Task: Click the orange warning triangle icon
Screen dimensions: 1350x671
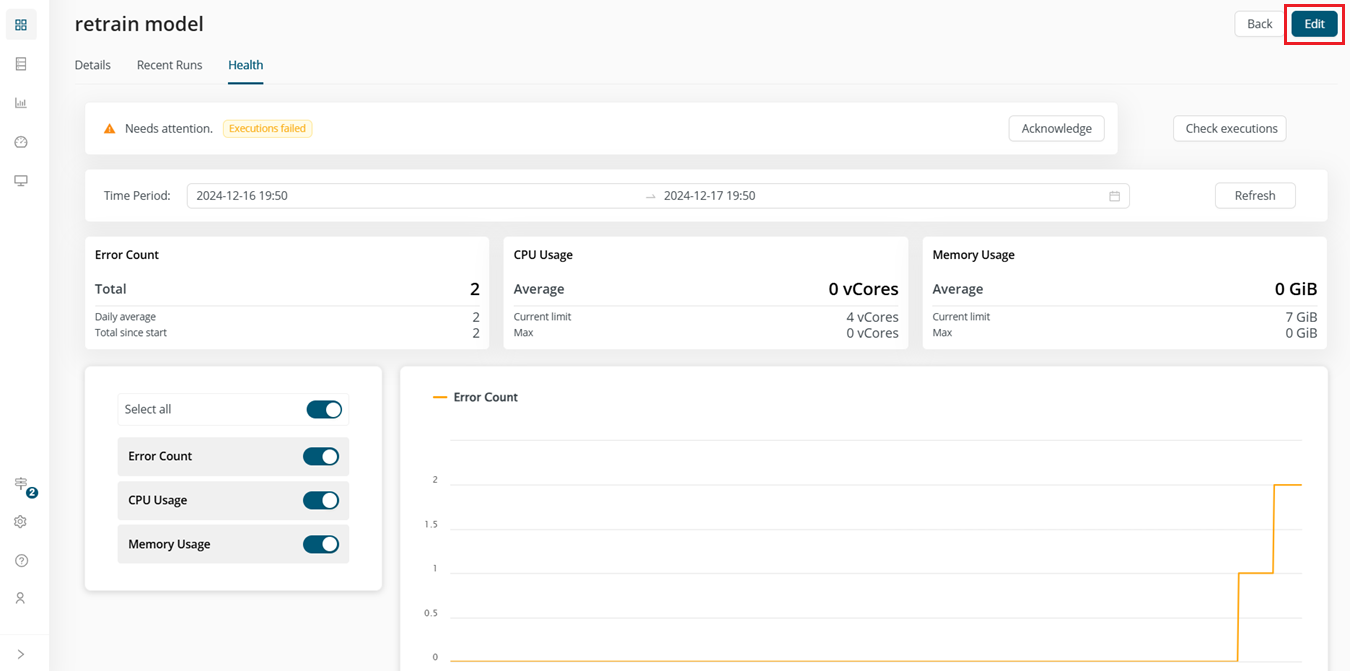Action: pos(110,129)
